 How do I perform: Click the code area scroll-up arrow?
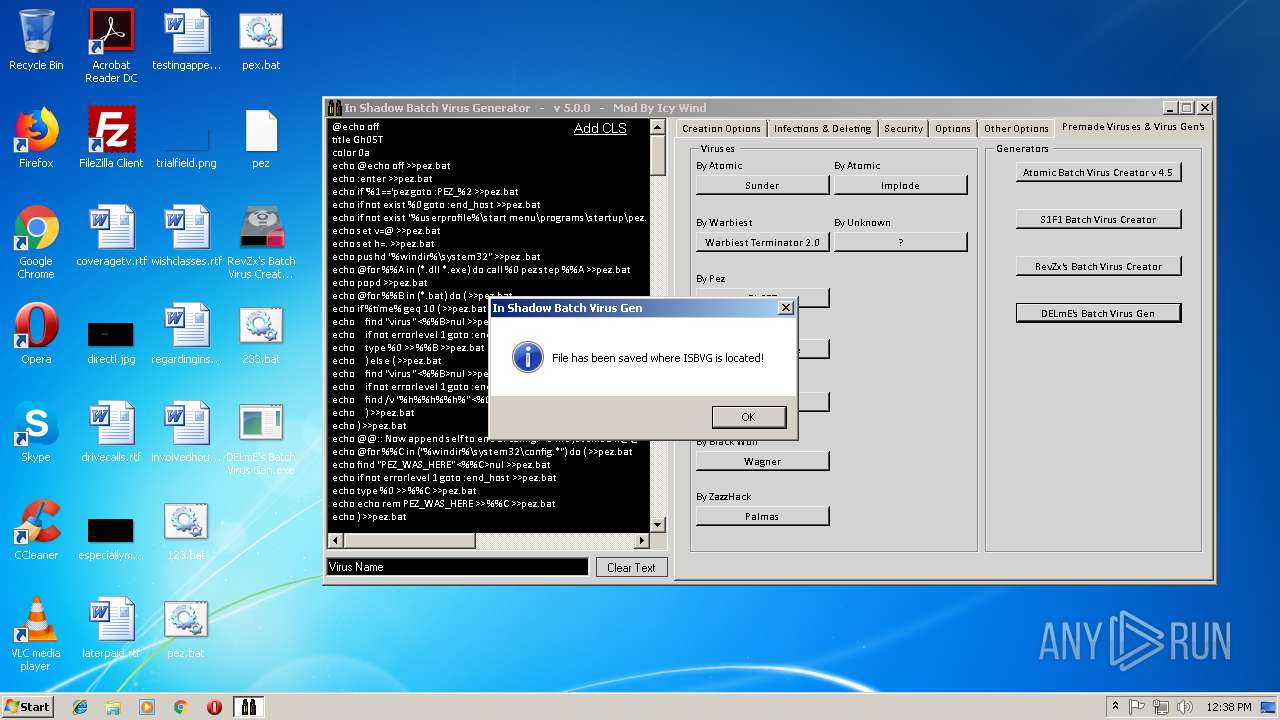[657, 127]
